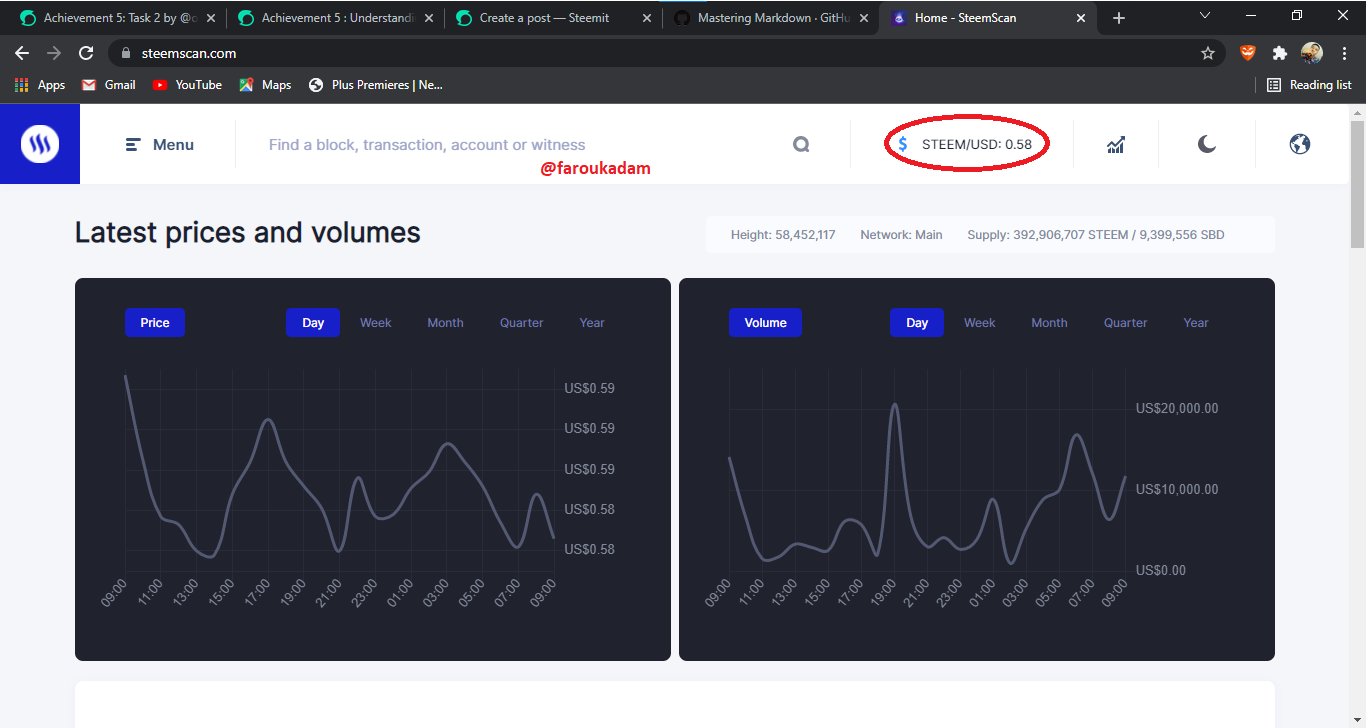Viewport: 1366px width, 728px height.
Task: Reload the page
Action: coord(86,53)
